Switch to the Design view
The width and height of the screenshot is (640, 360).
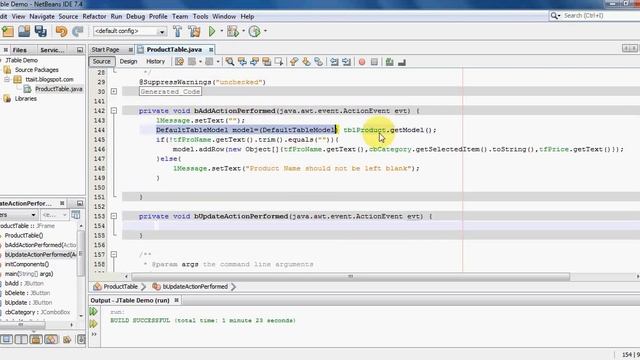pyautogui.click(x=128, y=62)
